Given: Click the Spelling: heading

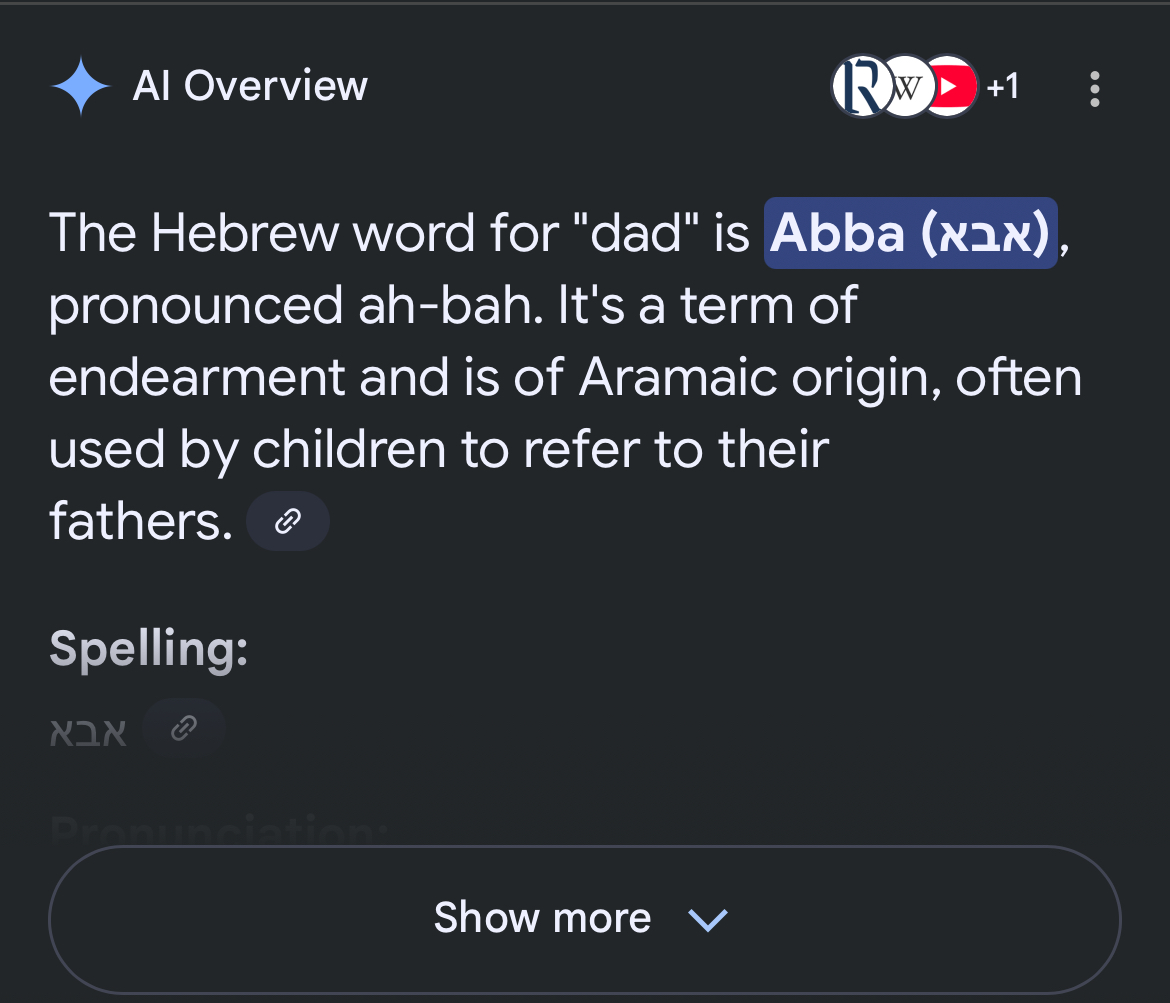Looking at the screenshot, I should pos(148,649).
